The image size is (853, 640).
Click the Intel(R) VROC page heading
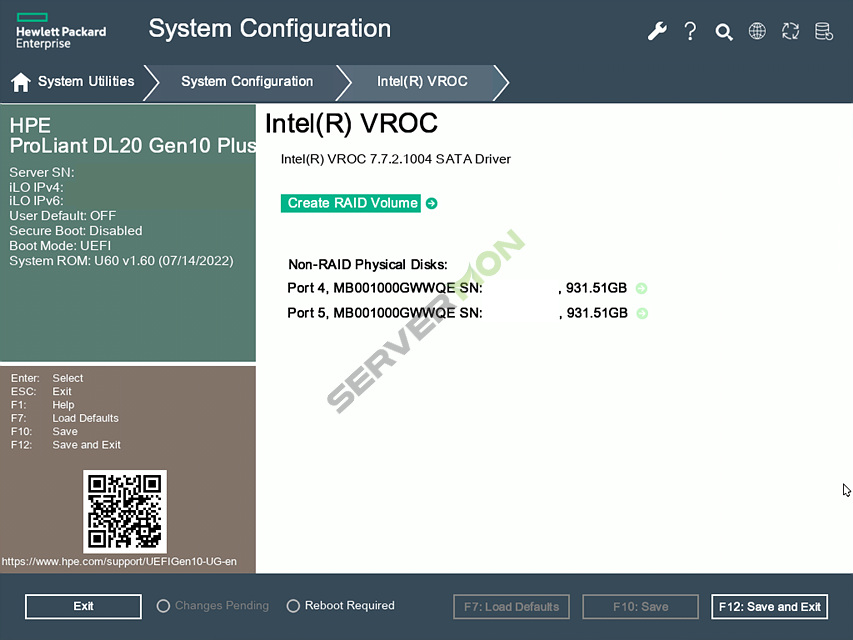coord(351,124)
